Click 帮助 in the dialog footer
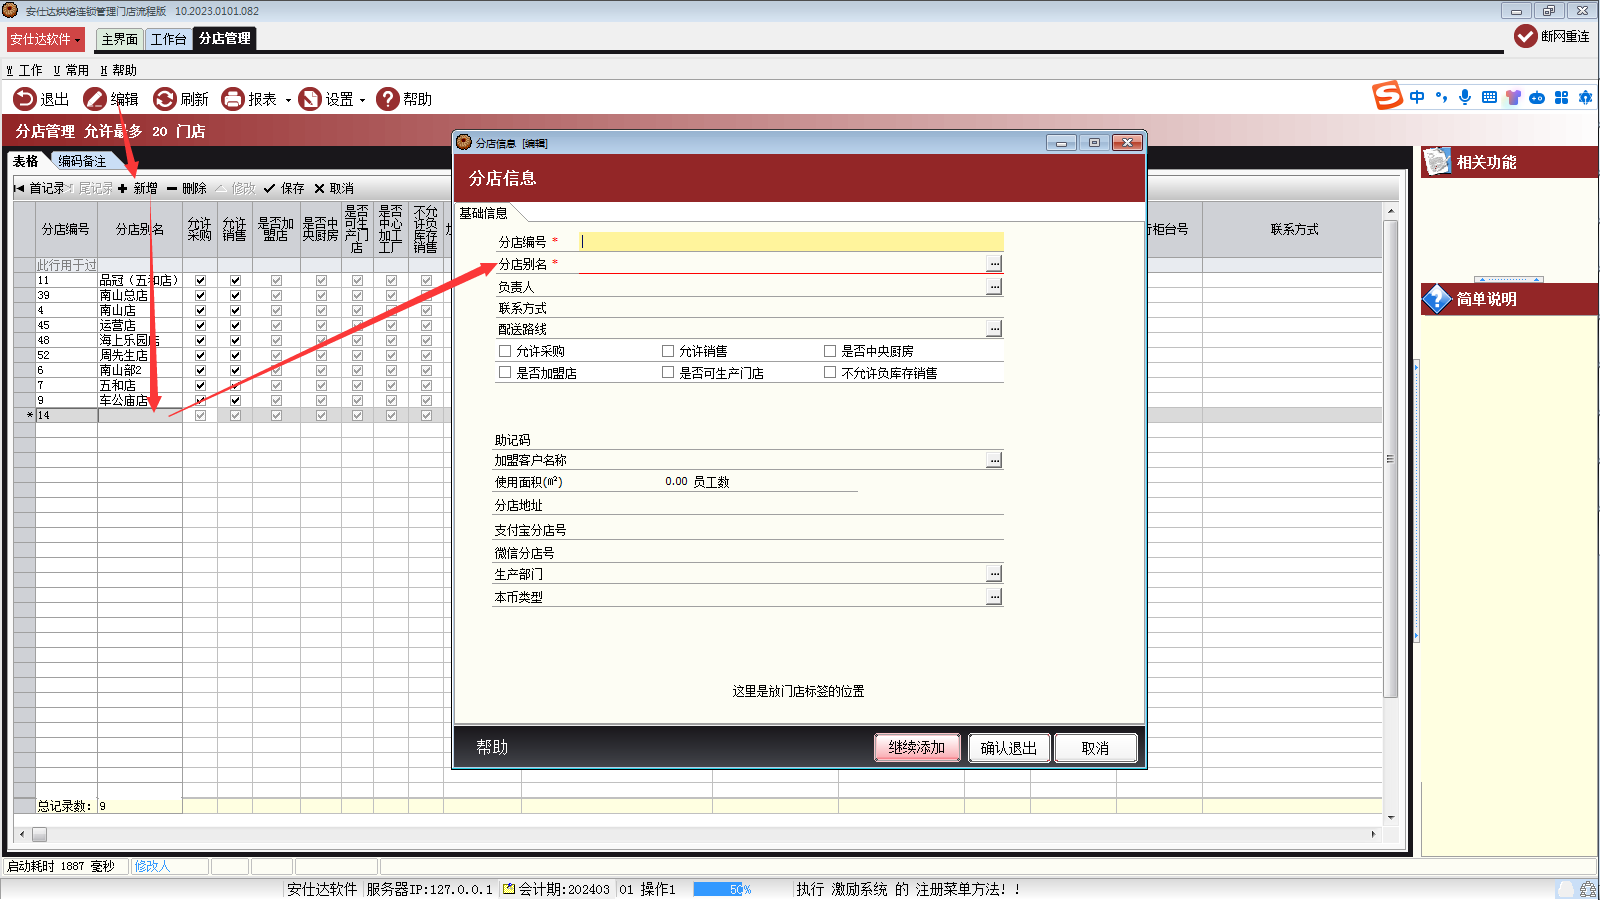The image size is (1600, 900). pyautogui.click(x=492, y=748)
